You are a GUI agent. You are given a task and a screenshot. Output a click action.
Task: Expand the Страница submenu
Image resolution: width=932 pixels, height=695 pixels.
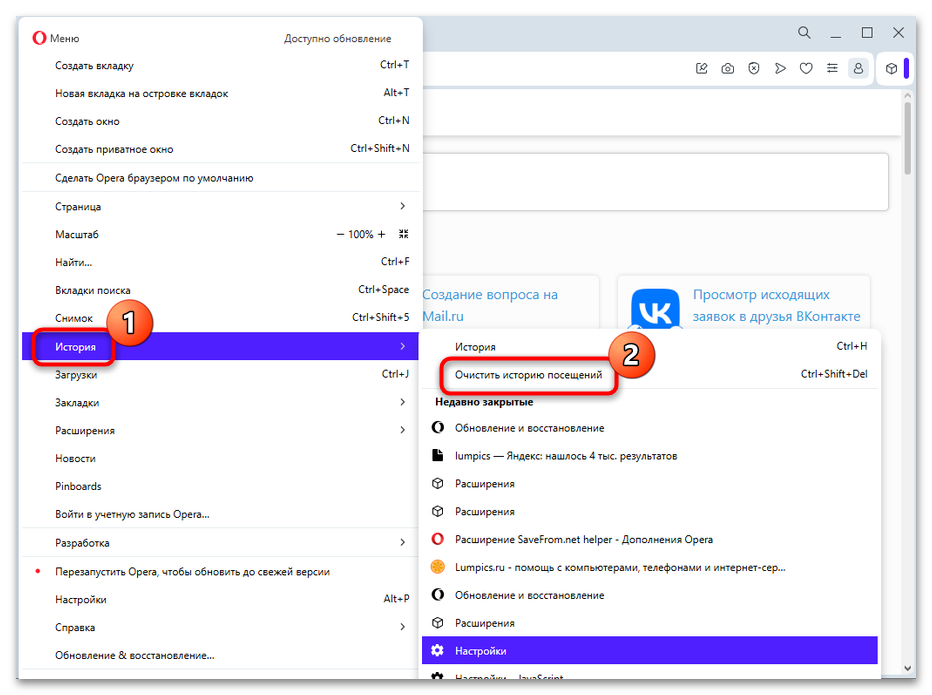[220, 206]
